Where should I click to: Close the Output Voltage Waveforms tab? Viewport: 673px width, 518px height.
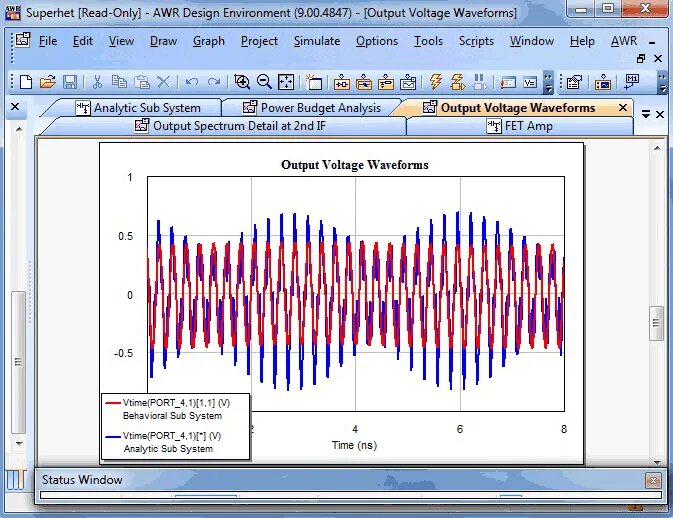point(623,108)
